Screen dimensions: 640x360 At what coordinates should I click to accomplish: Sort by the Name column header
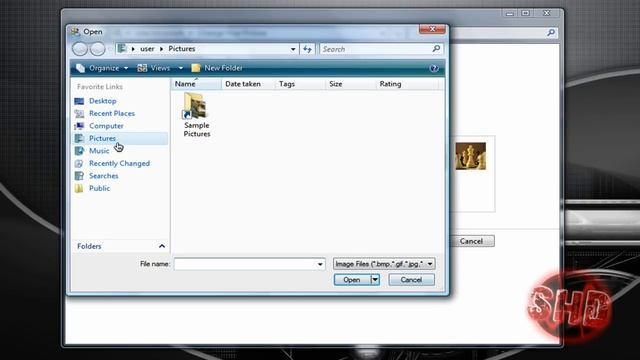(196, 84)
